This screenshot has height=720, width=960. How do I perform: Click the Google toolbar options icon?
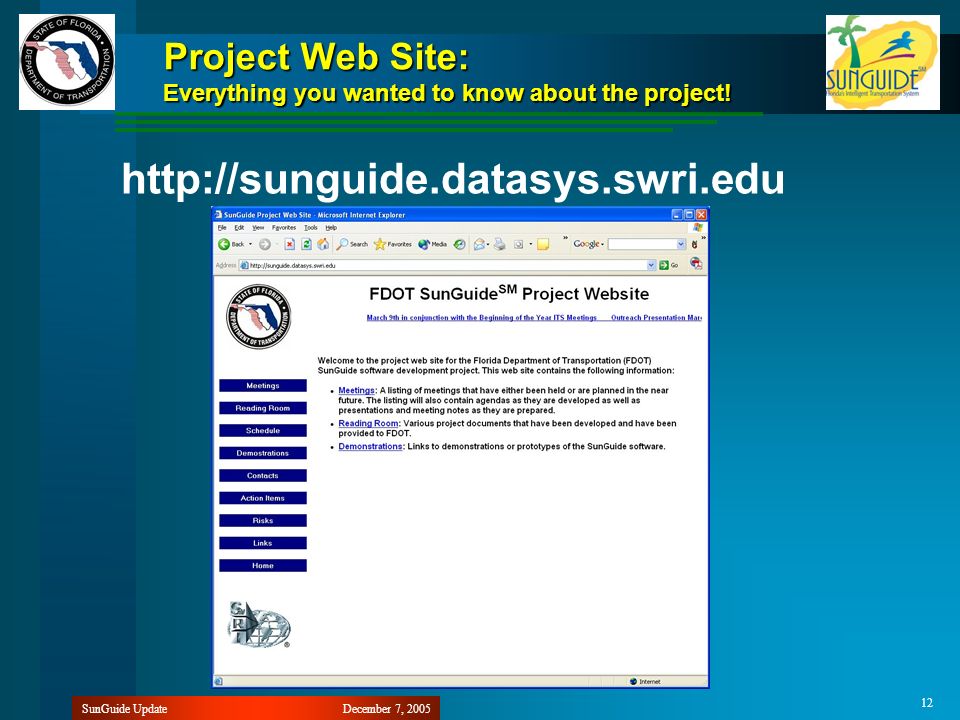[694, 244]
